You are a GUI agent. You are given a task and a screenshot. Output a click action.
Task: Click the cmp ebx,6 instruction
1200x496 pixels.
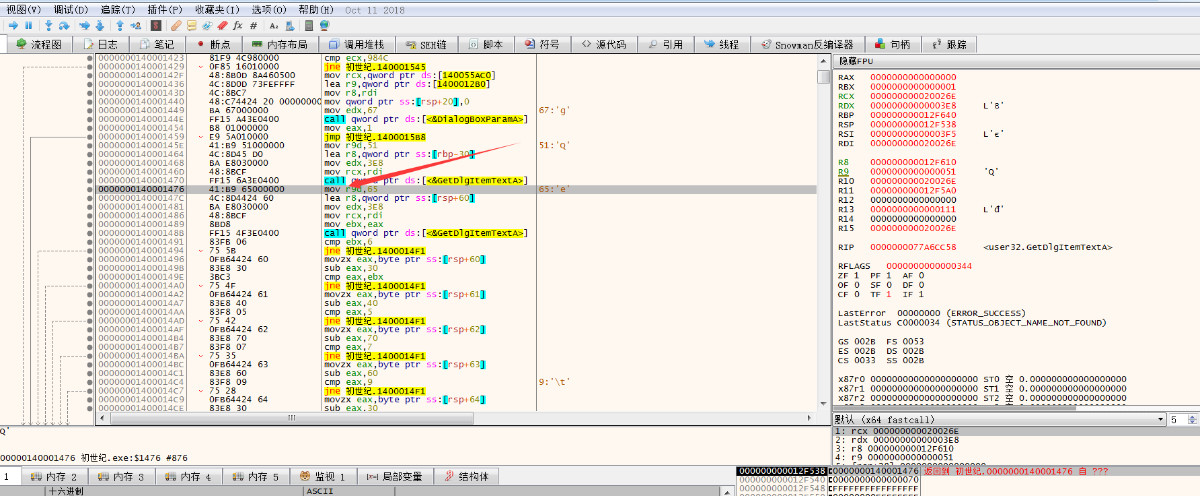[347, 240]
